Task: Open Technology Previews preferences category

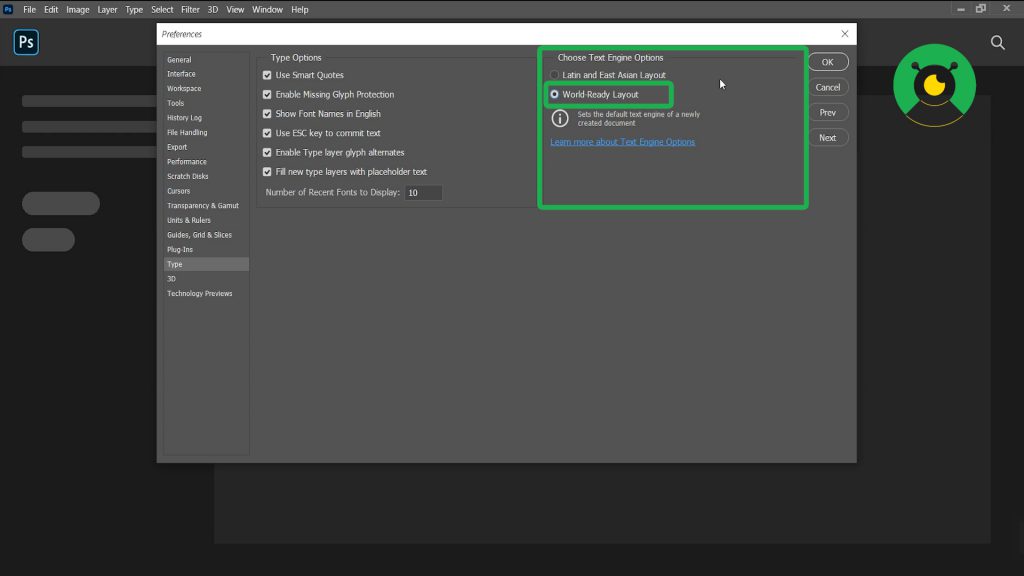Action: coord(199,293)
